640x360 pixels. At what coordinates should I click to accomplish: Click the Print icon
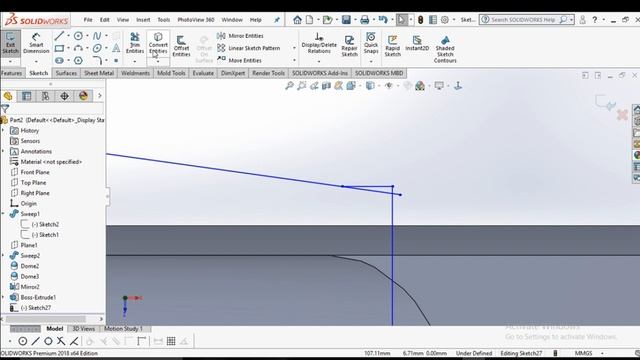[364, 20]
